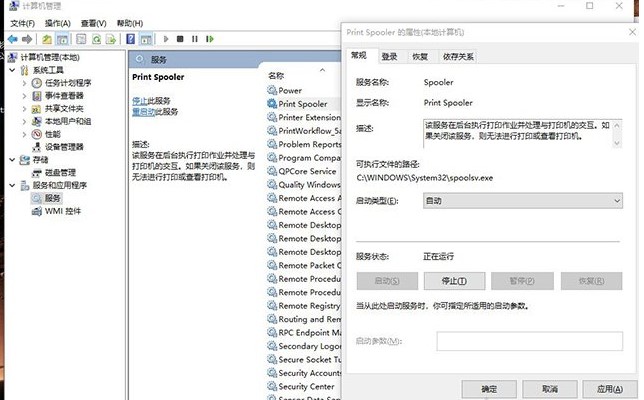Select Local Users and Groups (本地用户和组)
This screenshot has width=644, height=400.
tap(68, 121)
